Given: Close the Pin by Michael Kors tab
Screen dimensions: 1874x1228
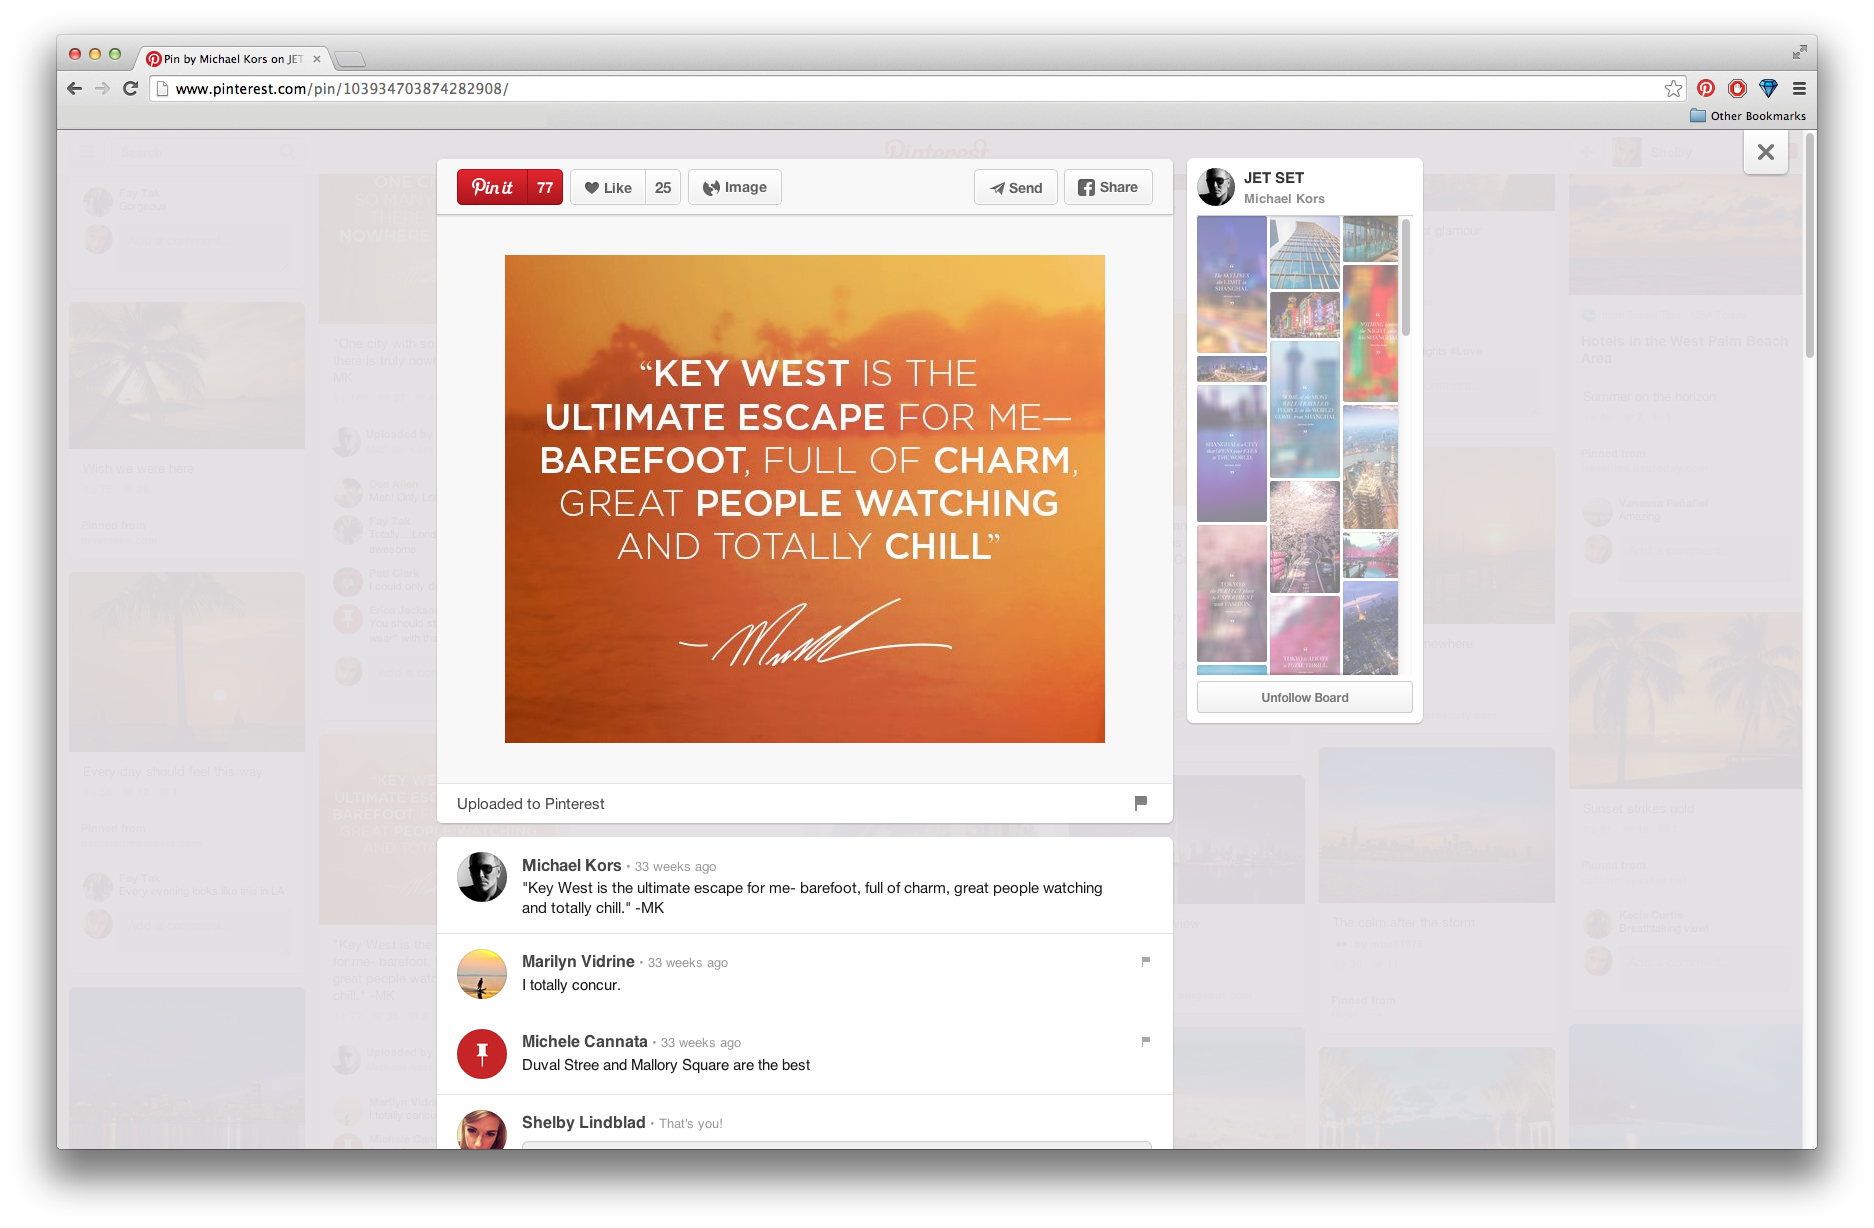Looking at the screenshot, I should [x=317, y=59].
